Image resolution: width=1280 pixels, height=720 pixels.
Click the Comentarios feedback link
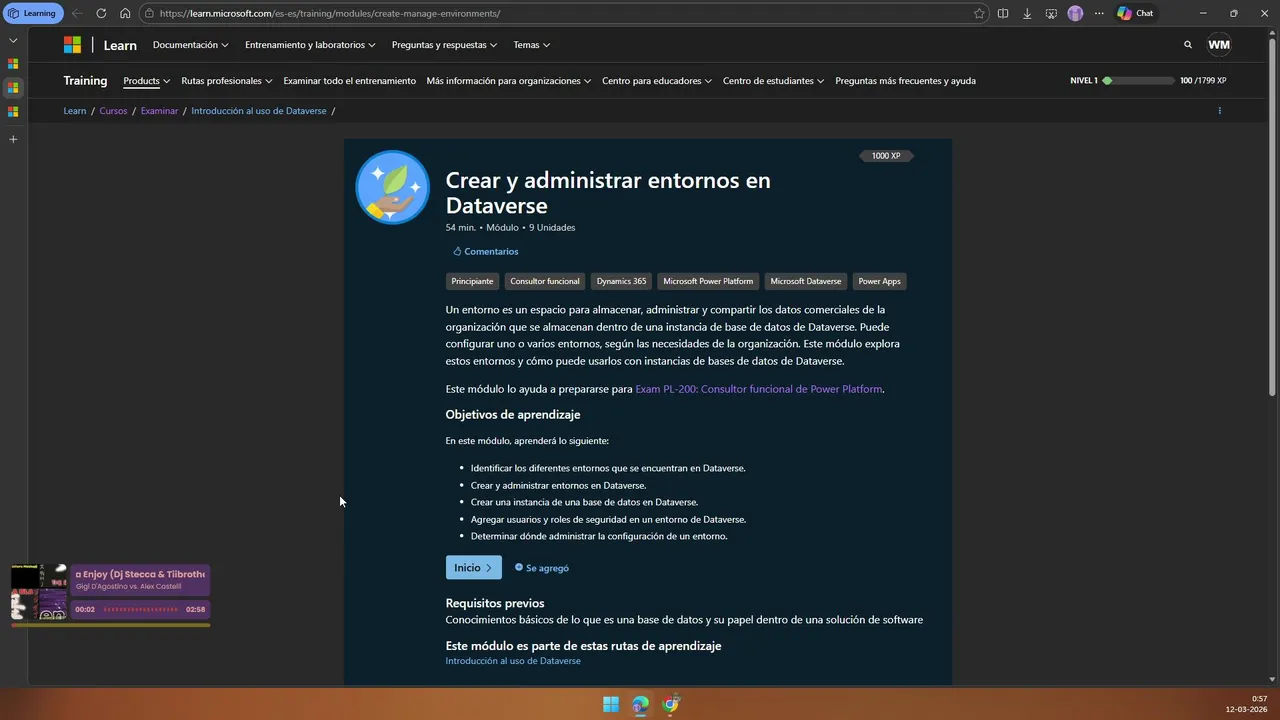[485, 252]
